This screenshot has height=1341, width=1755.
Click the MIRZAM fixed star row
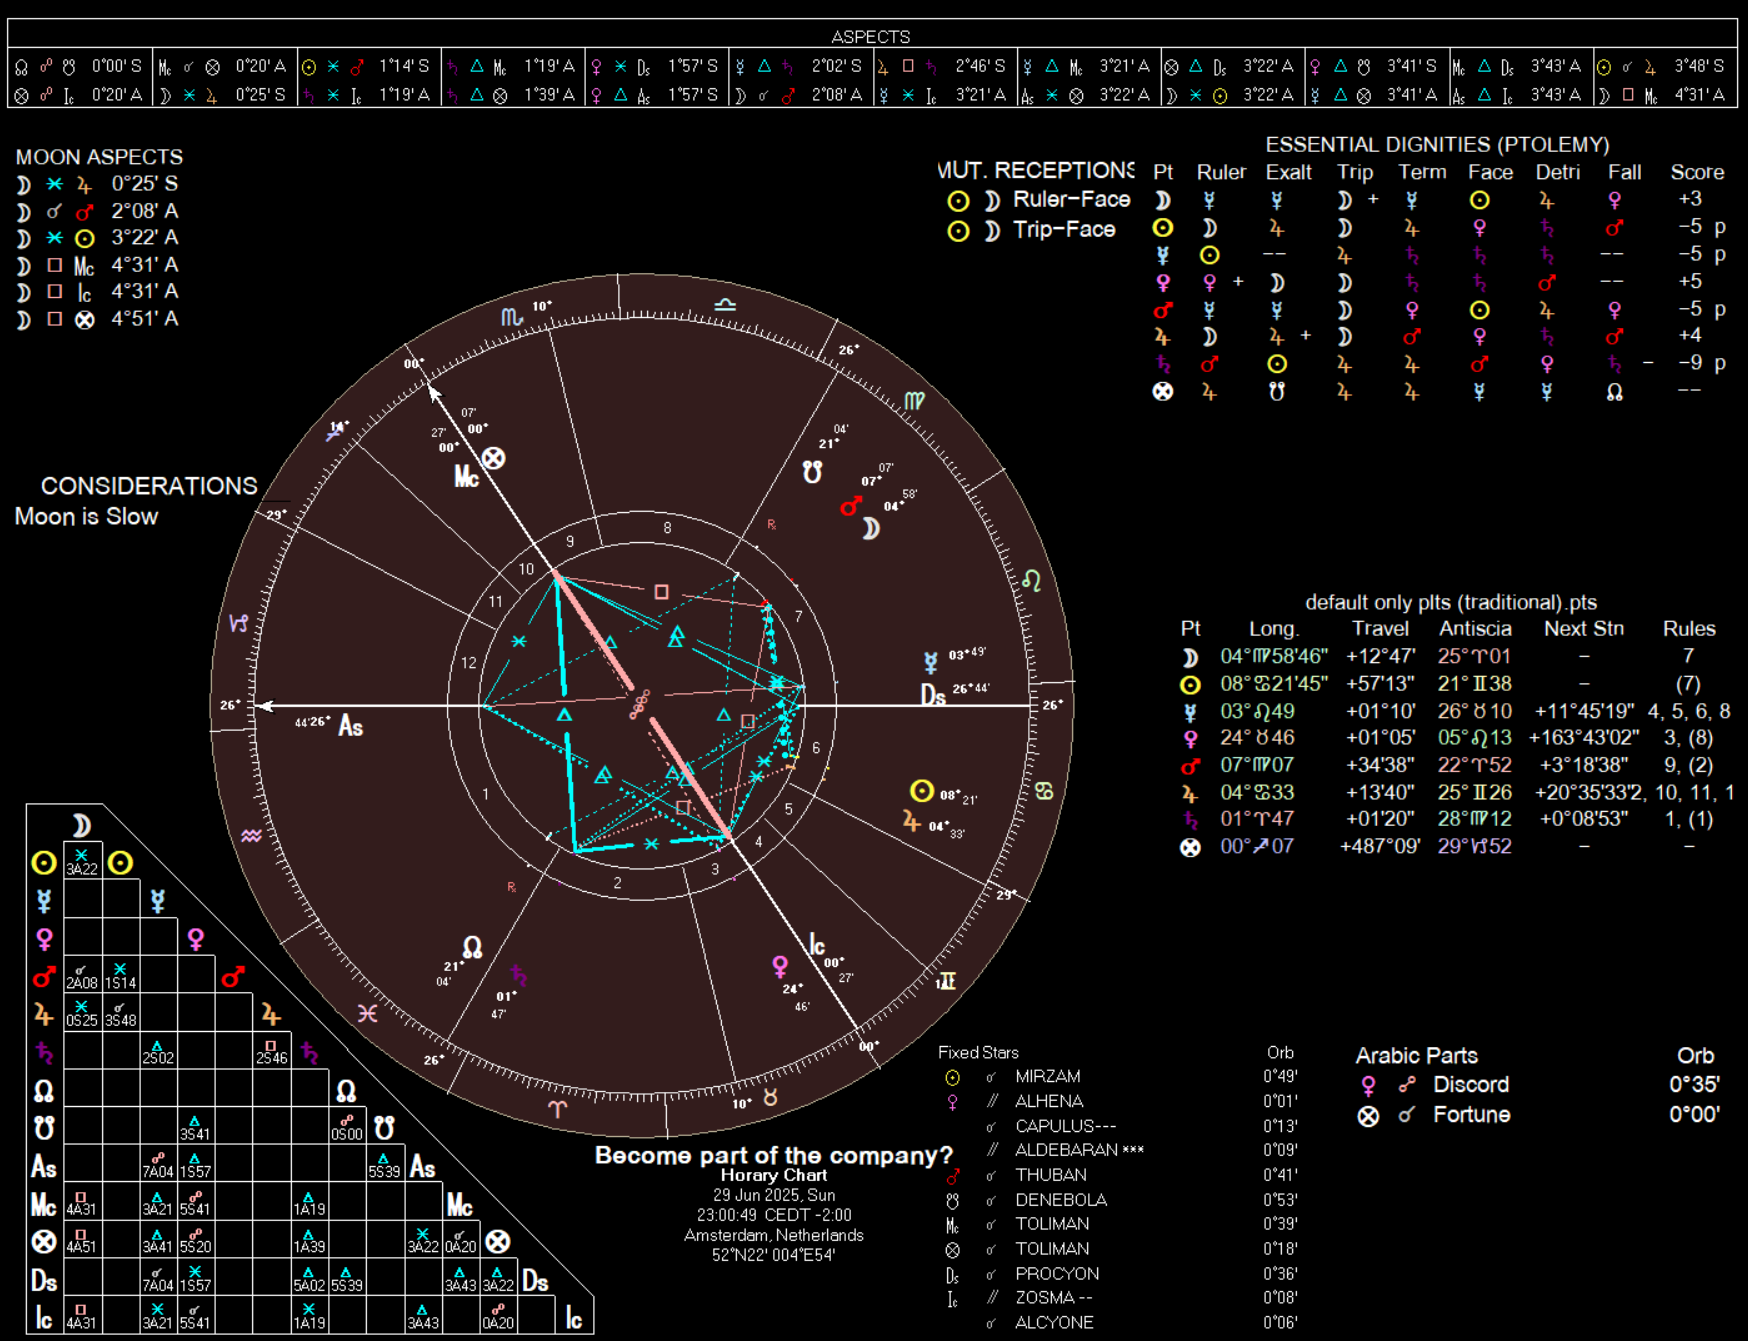click(x=1121, y=1077)
